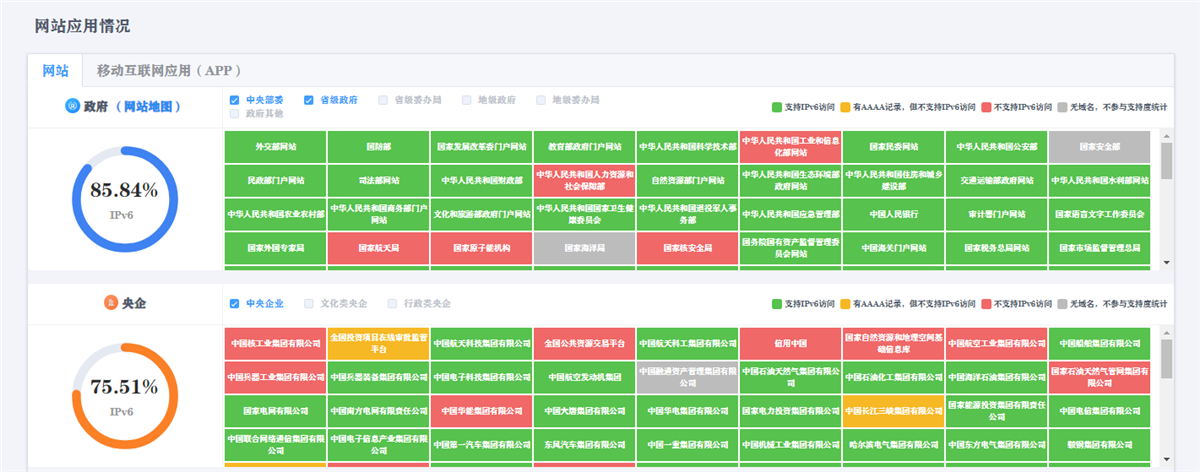Open the 外交部网站 tile
Viewport: 1200px width, 472px height.
pos(275,147)
